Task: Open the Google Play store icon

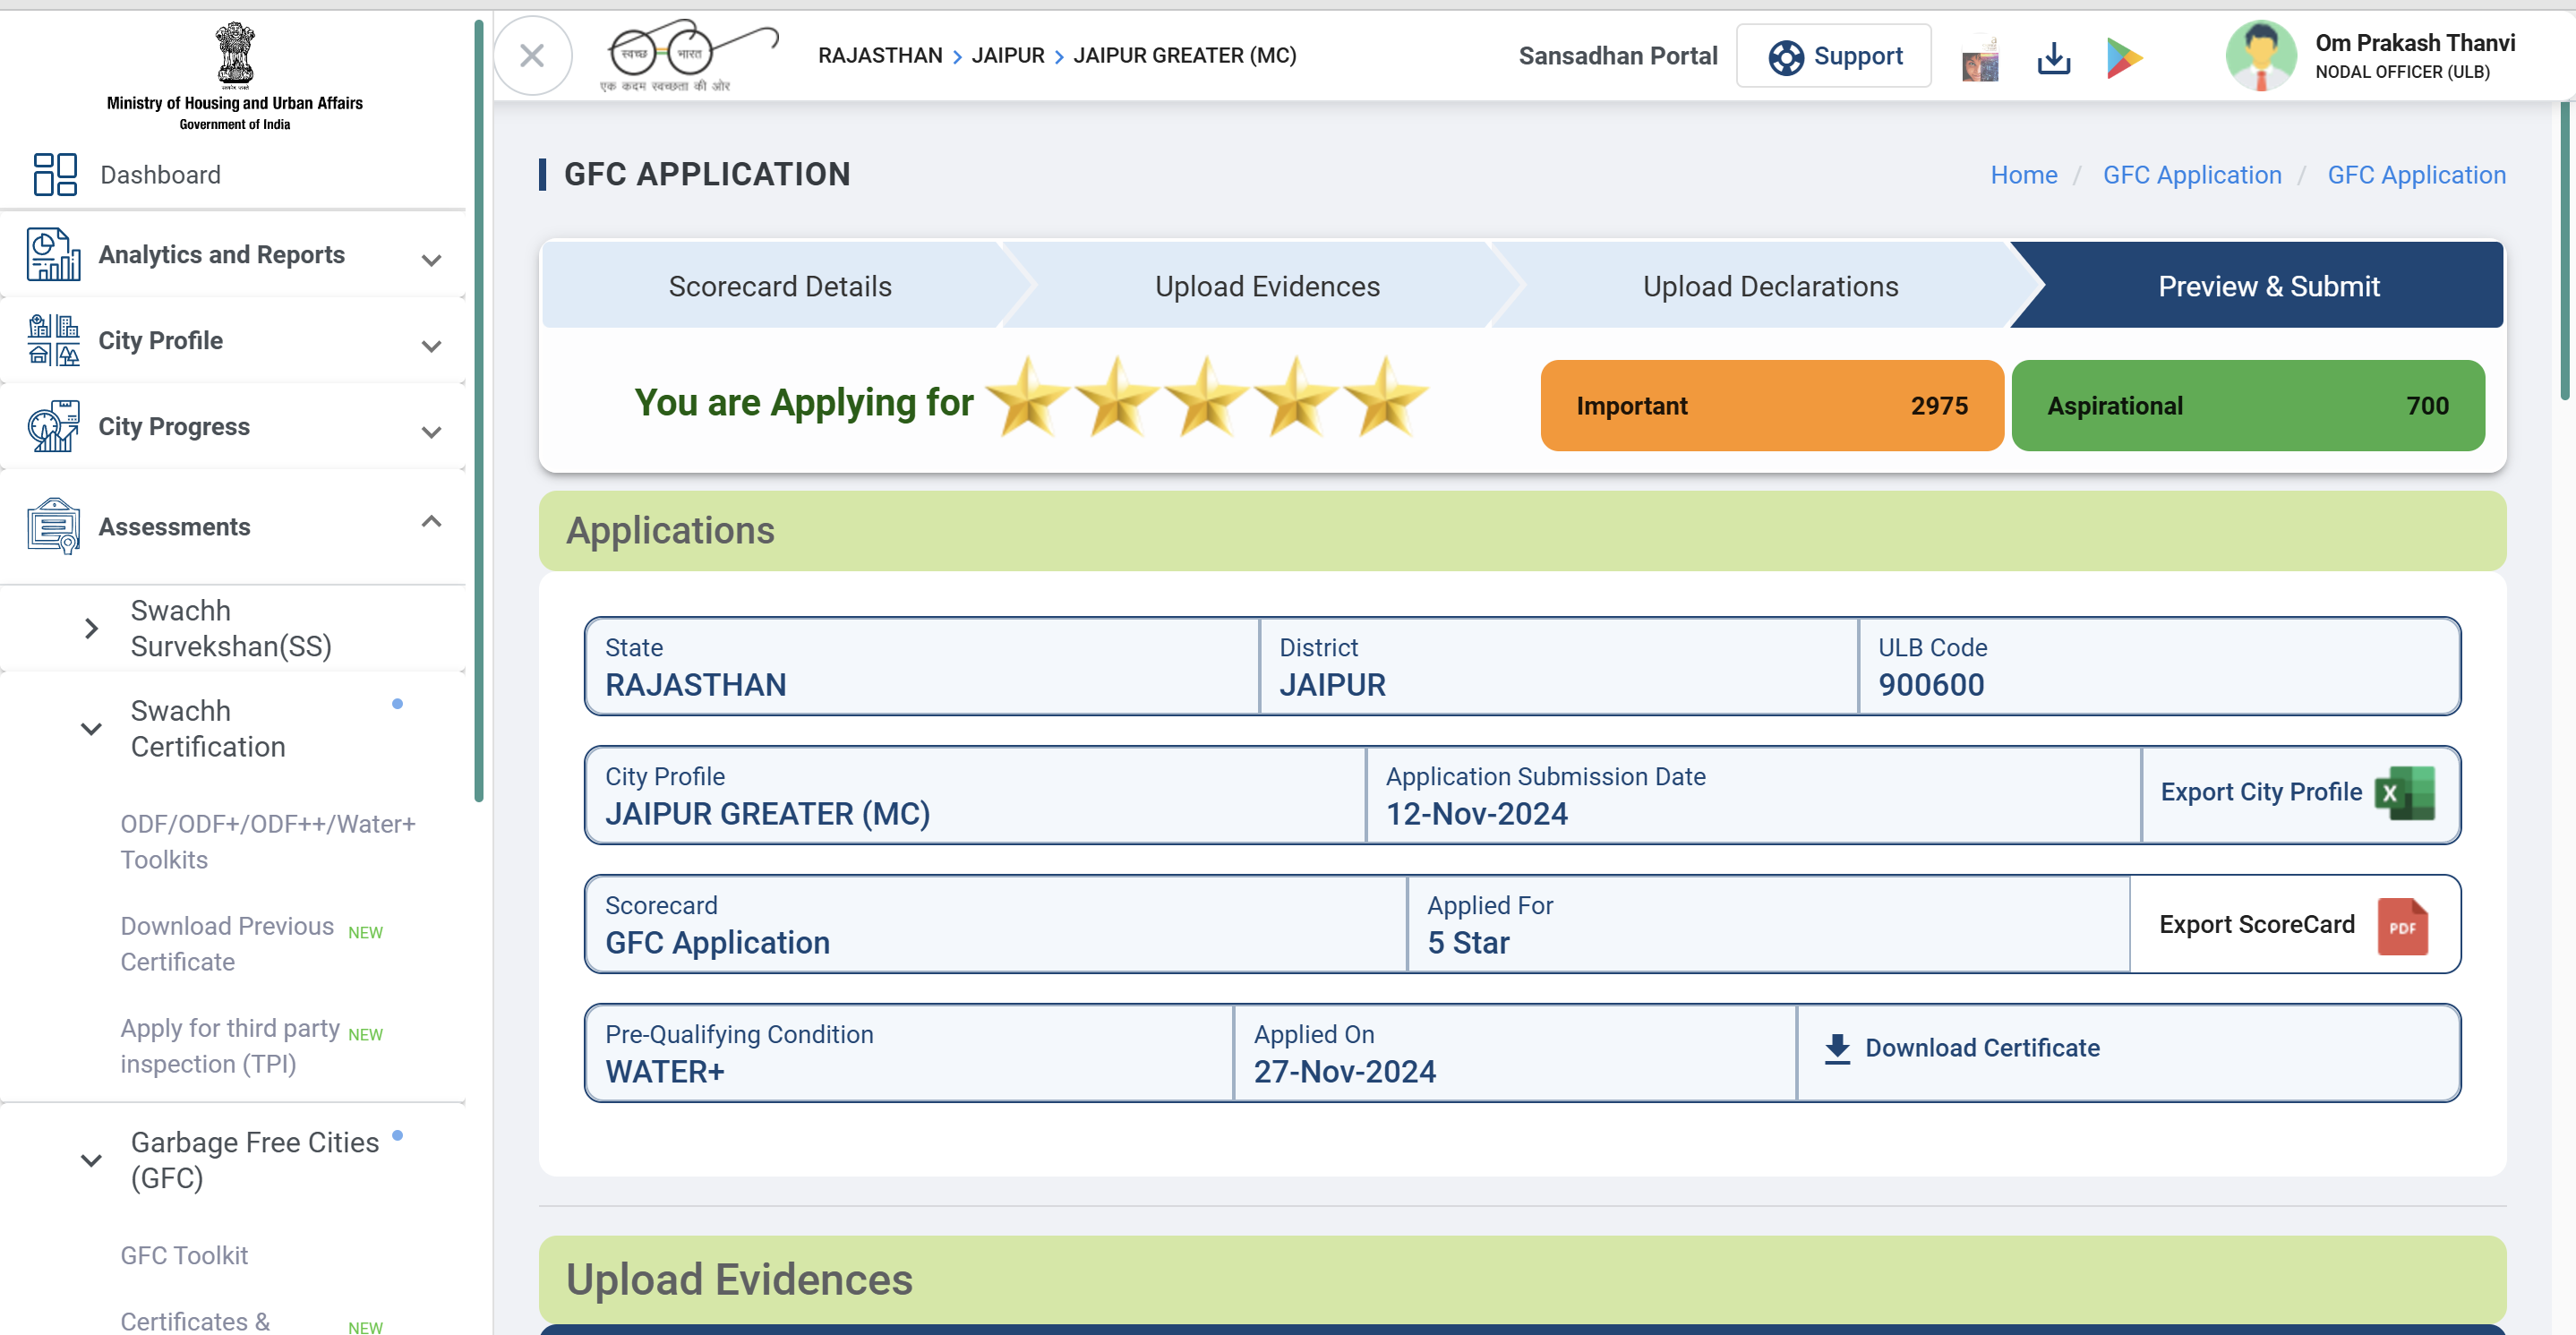Action: [2124, 58]
